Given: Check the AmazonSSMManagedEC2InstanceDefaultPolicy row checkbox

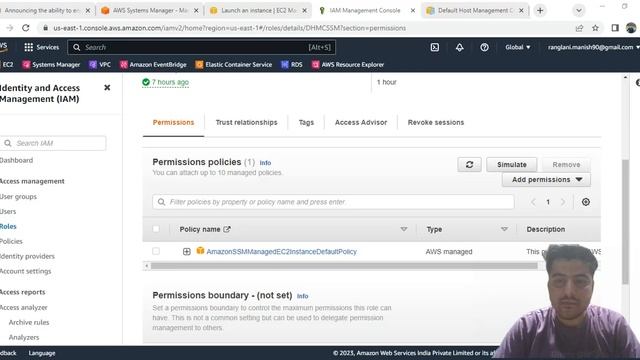Looking at the screenshot, I should click(x=156, y=251).
